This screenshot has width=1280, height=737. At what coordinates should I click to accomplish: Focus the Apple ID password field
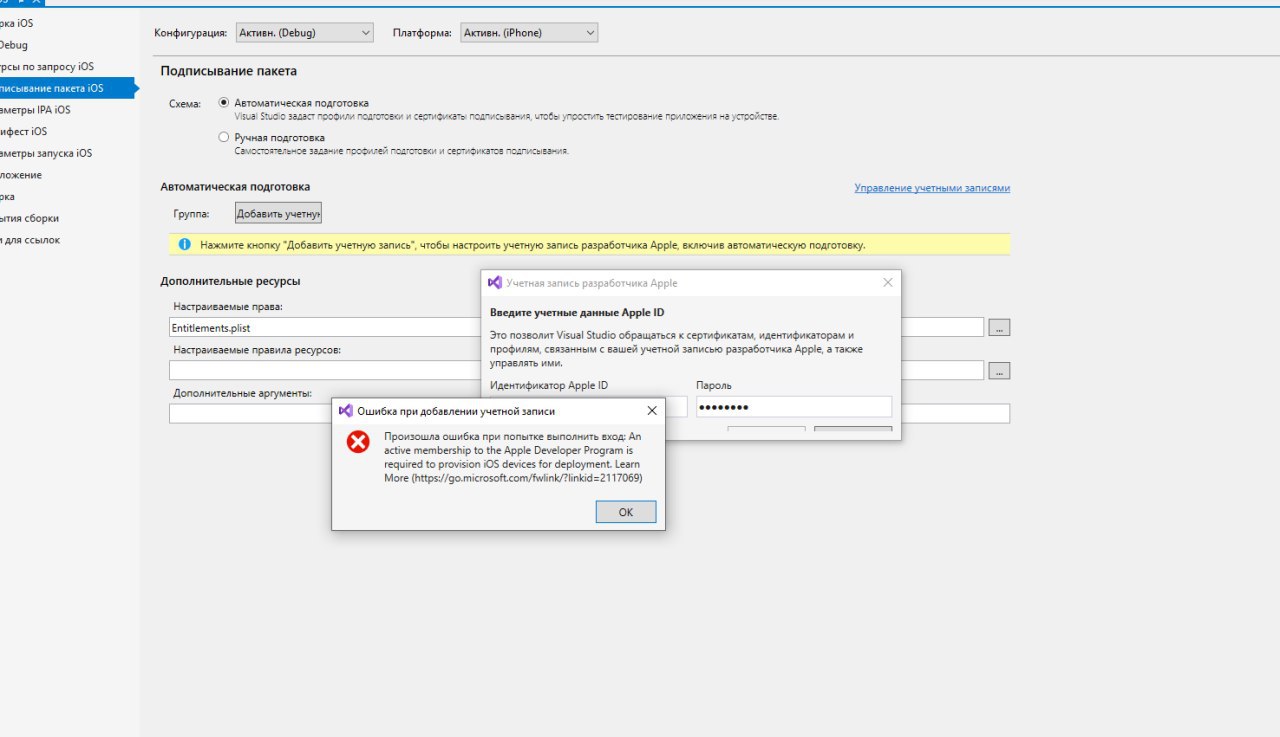pos(794,407)
